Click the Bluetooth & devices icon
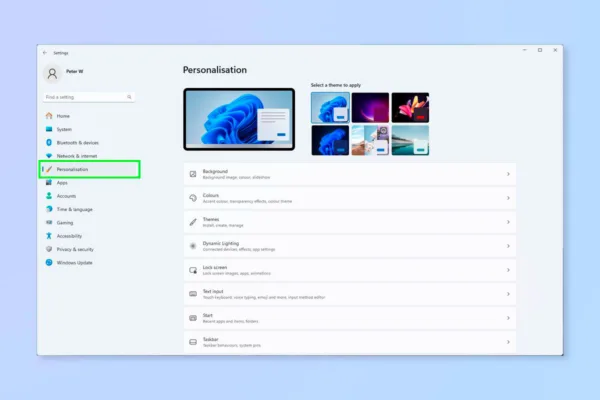This screenshot has height=400, width=600. tap(49, 142)
